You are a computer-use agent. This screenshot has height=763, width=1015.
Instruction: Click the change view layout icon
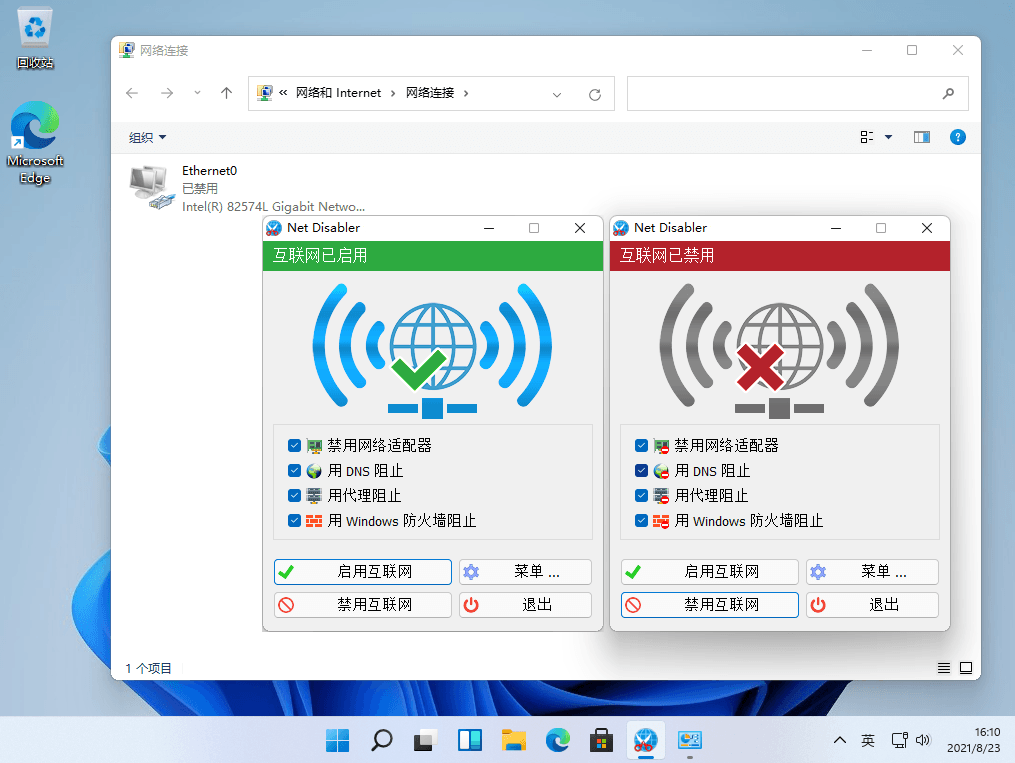[867, 137]
